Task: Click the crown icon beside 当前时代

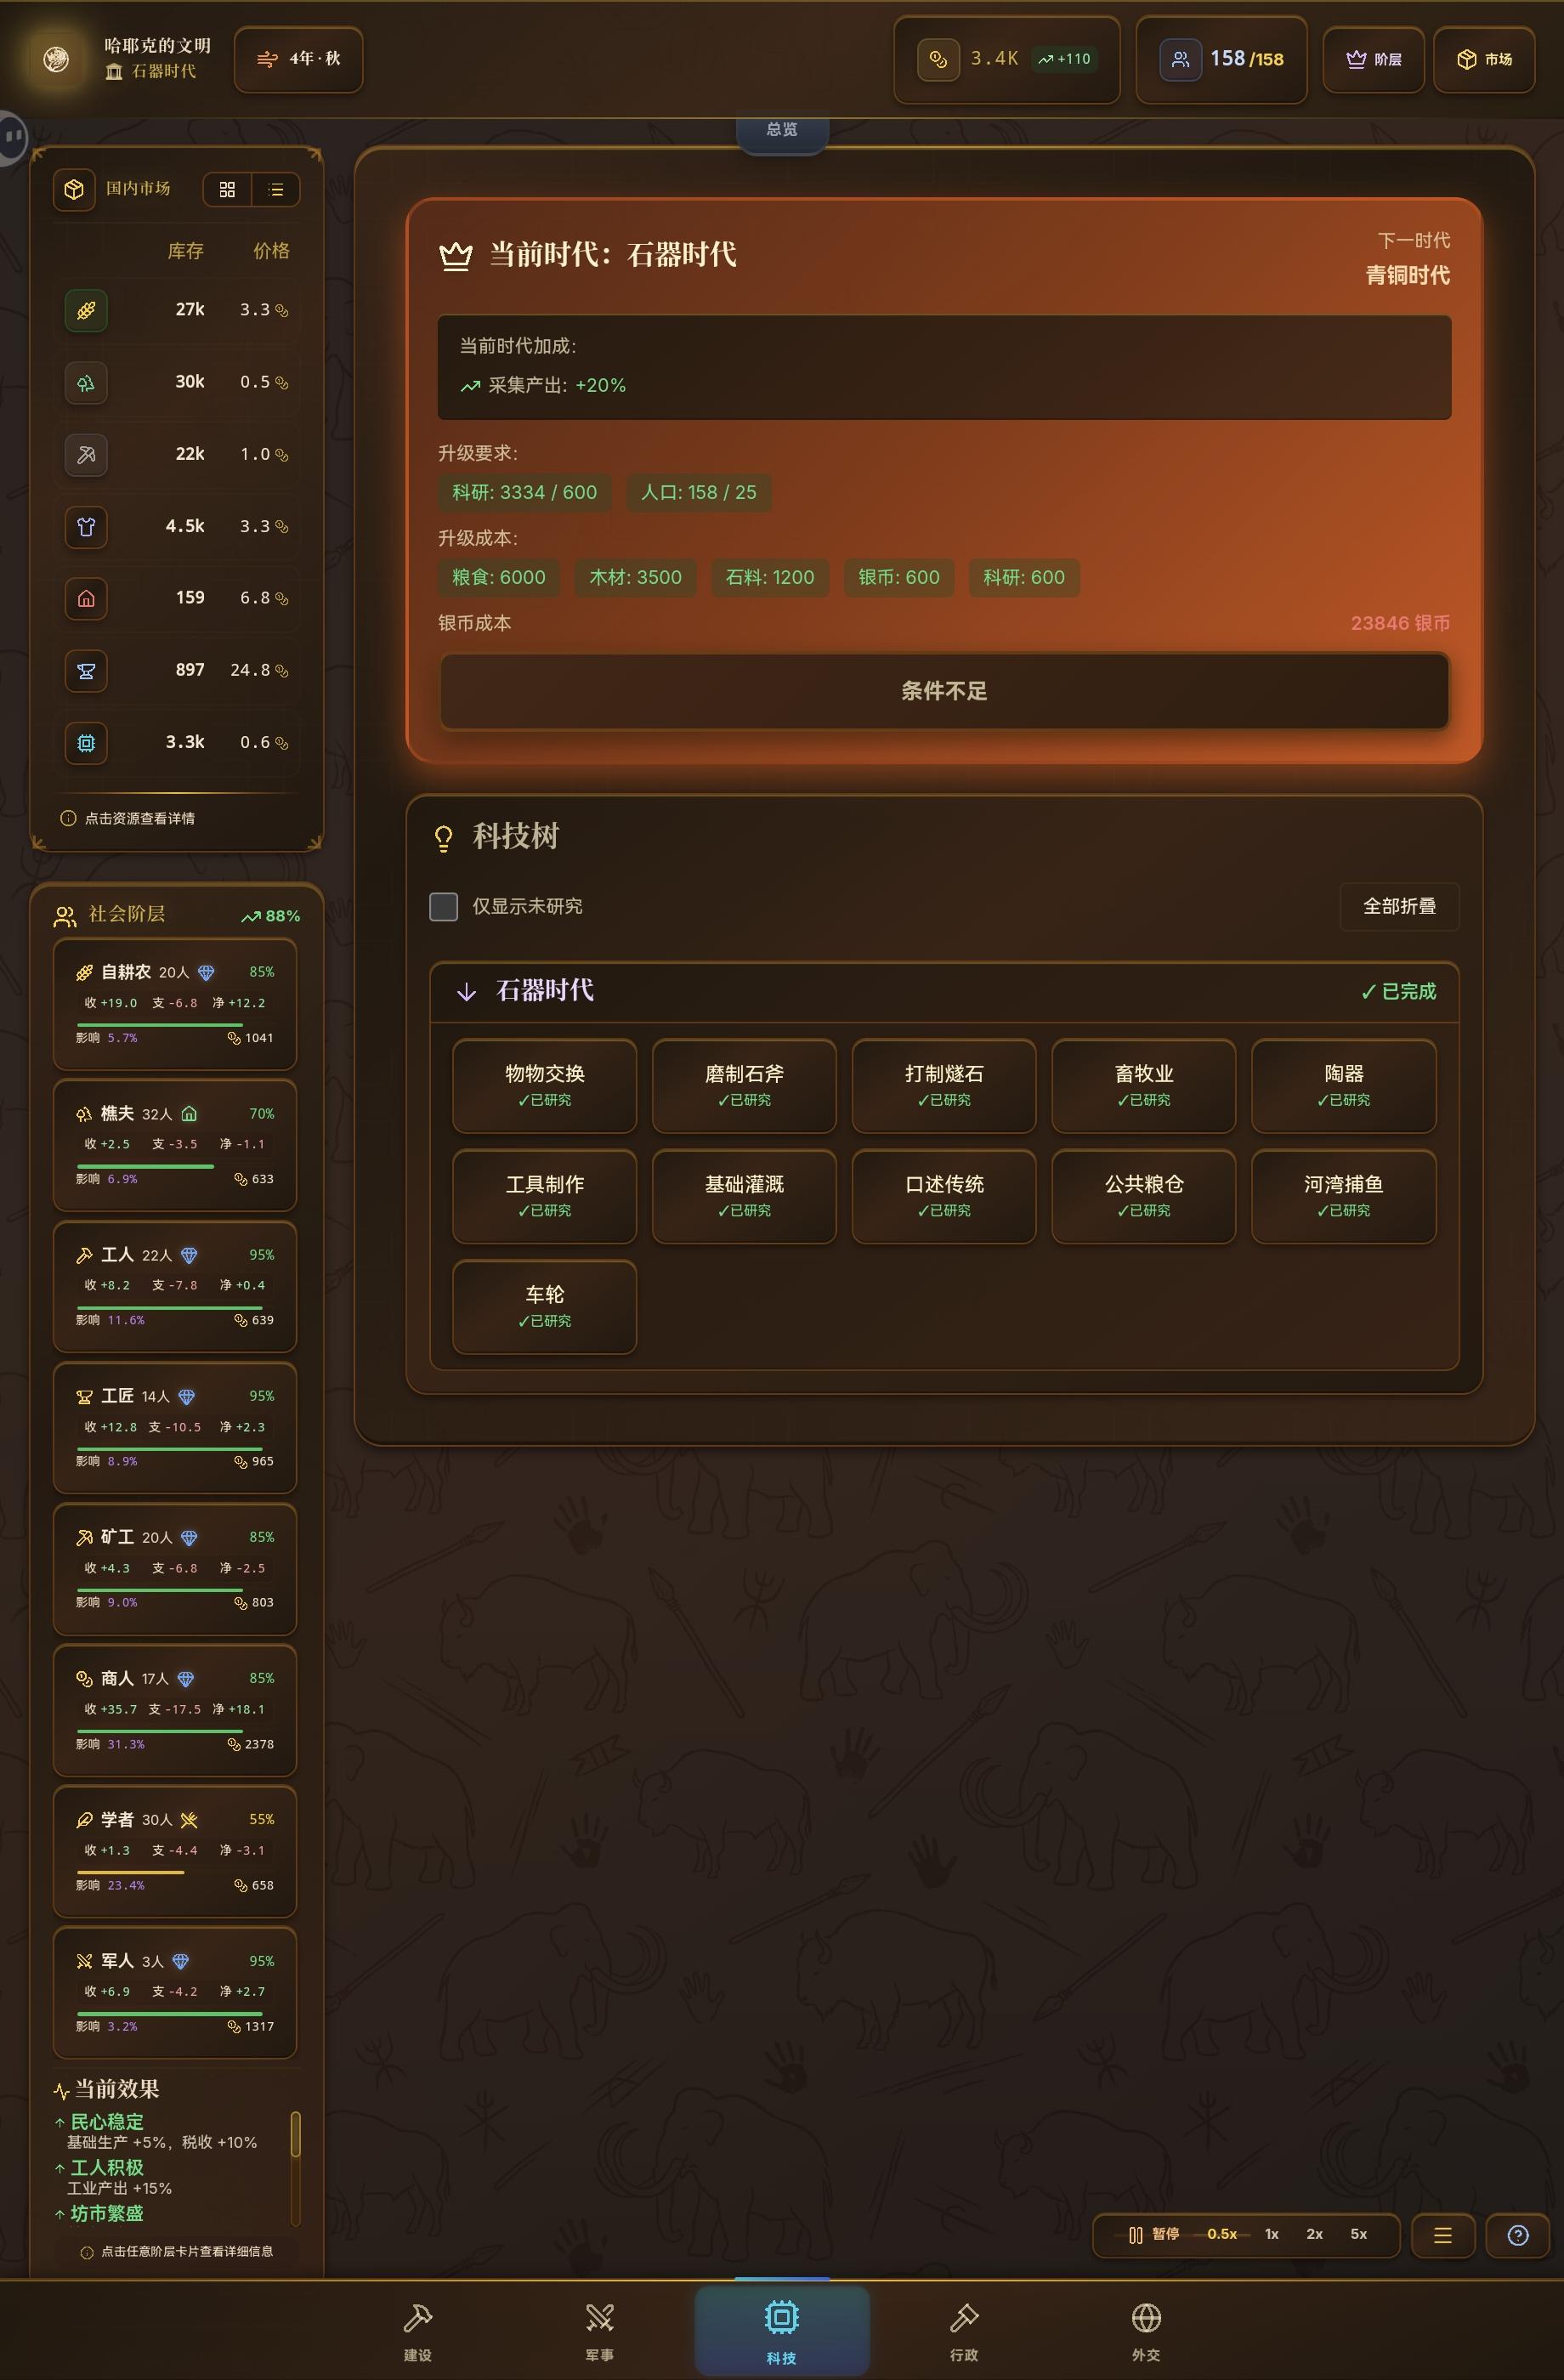Action: click(456, 255)
